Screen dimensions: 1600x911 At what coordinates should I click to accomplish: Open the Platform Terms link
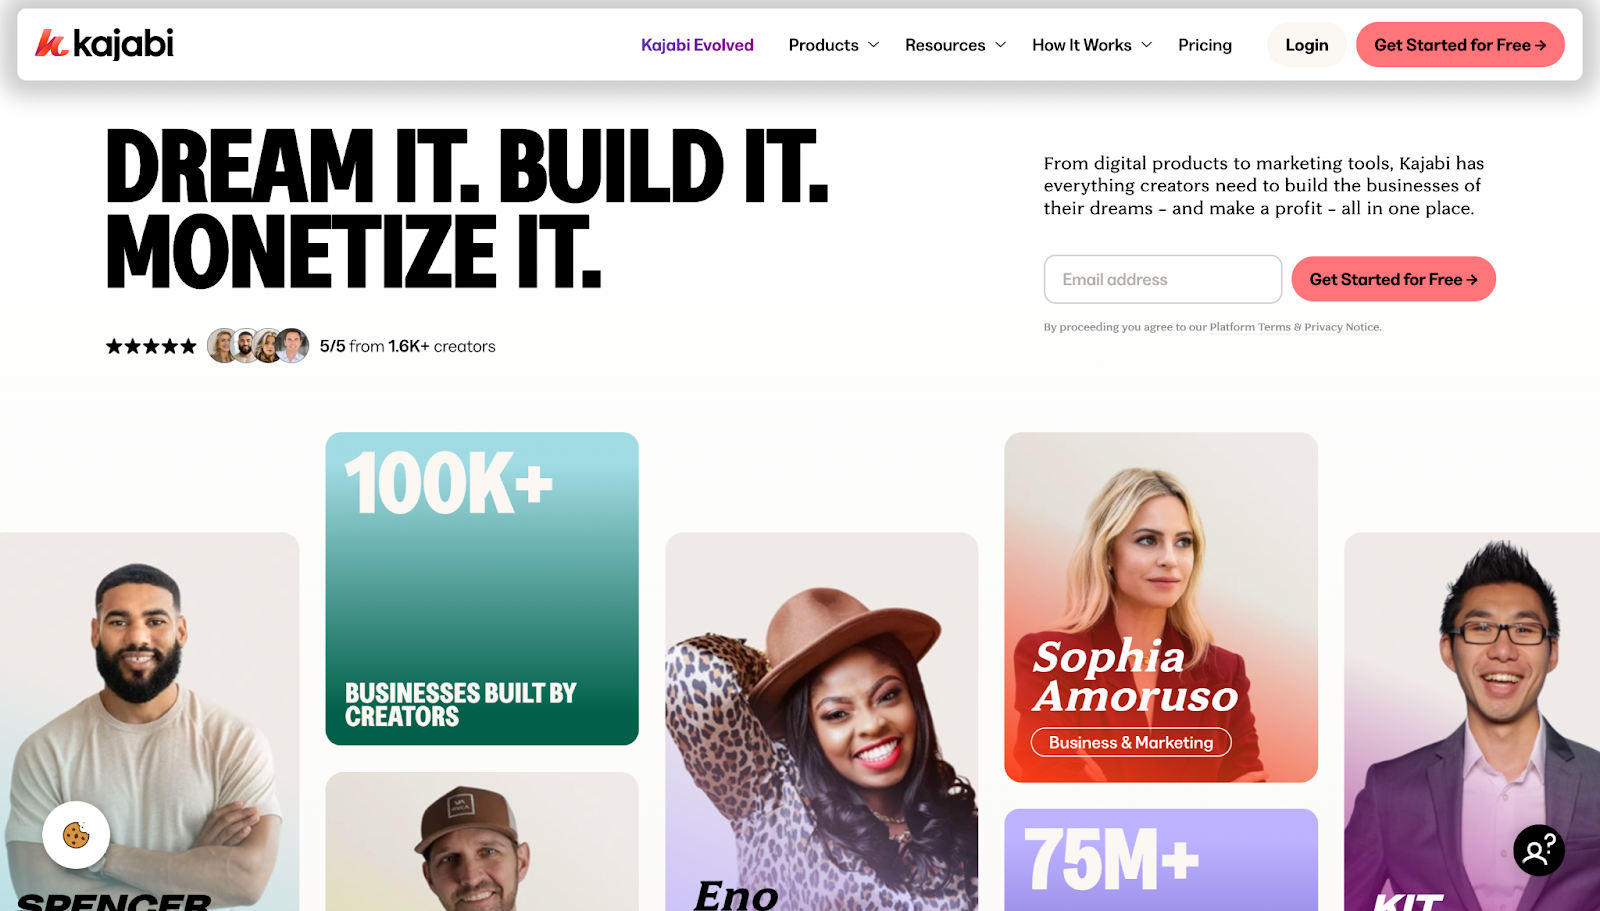click(x=1250, y=327)
